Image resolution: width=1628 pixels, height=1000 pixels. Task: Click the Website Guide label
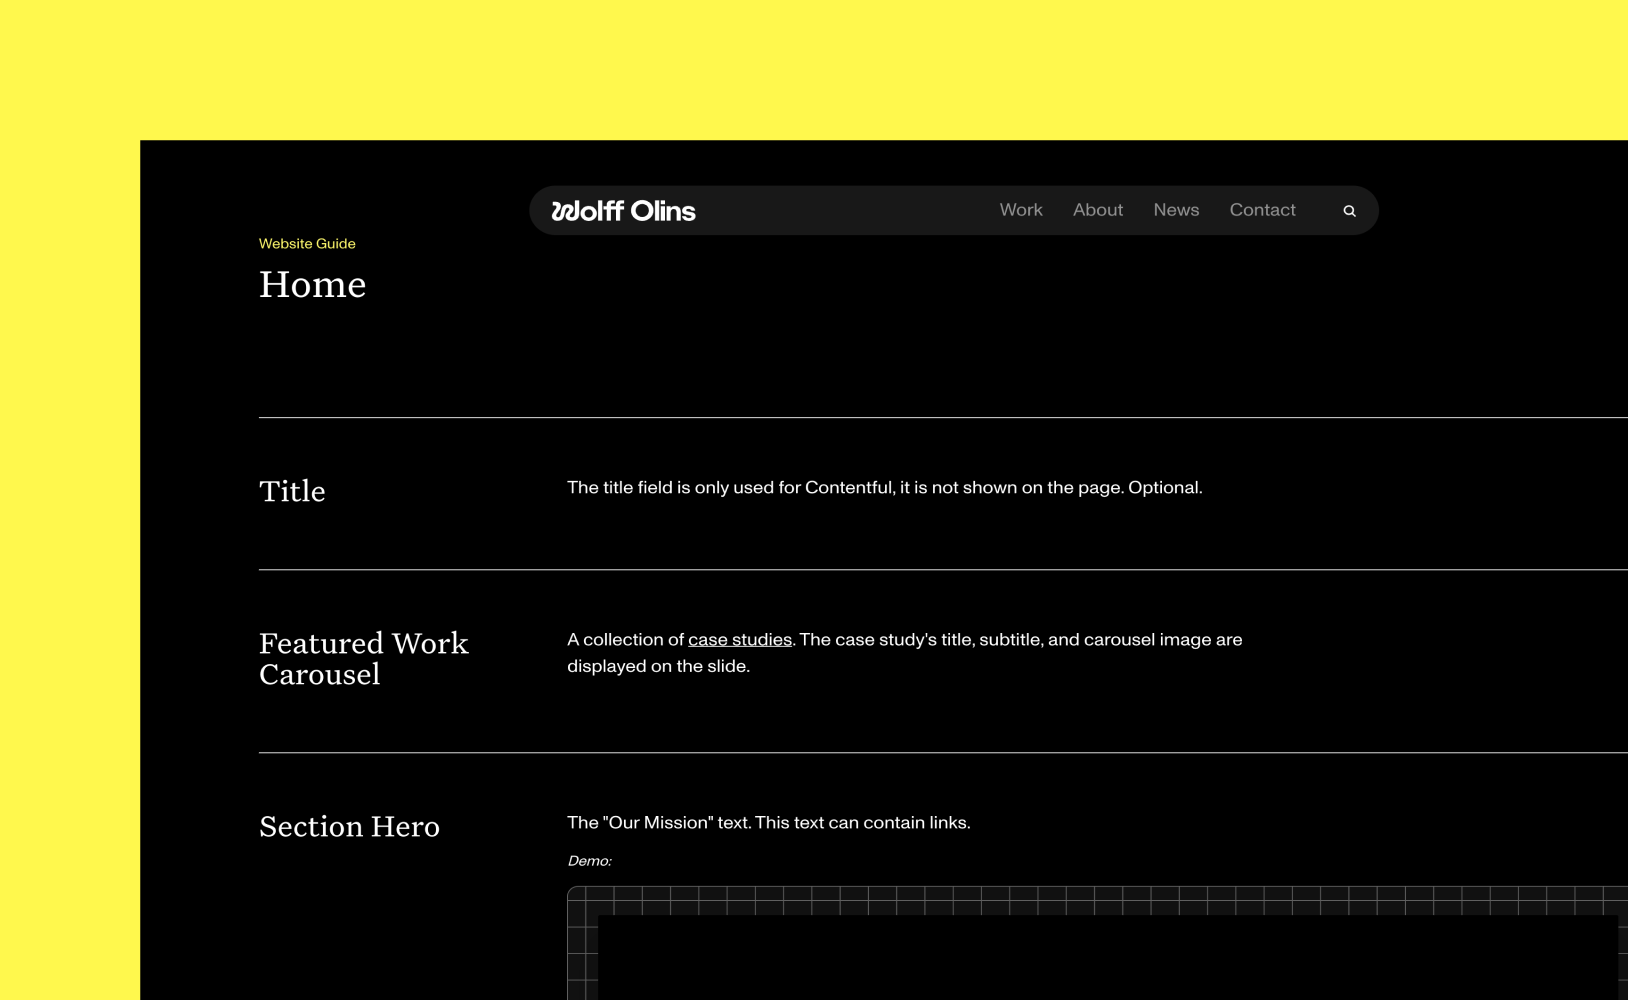(x=307, y=243)
